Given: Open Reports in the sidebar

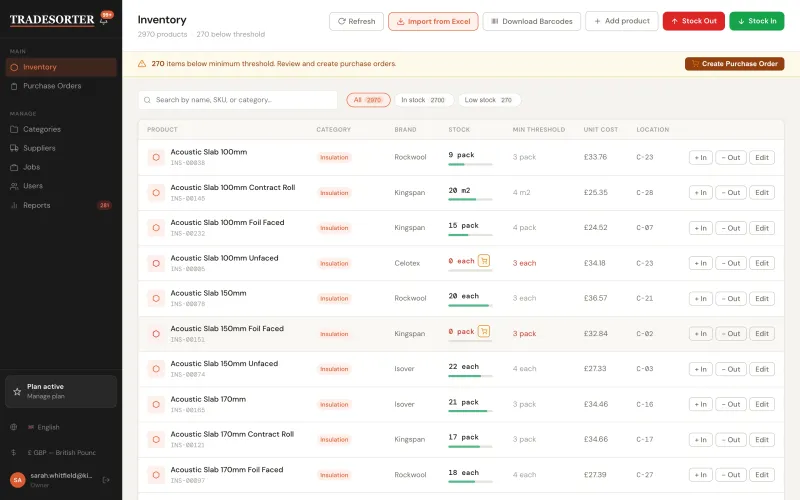Looking at the screenshot, I should pos(61,205).
